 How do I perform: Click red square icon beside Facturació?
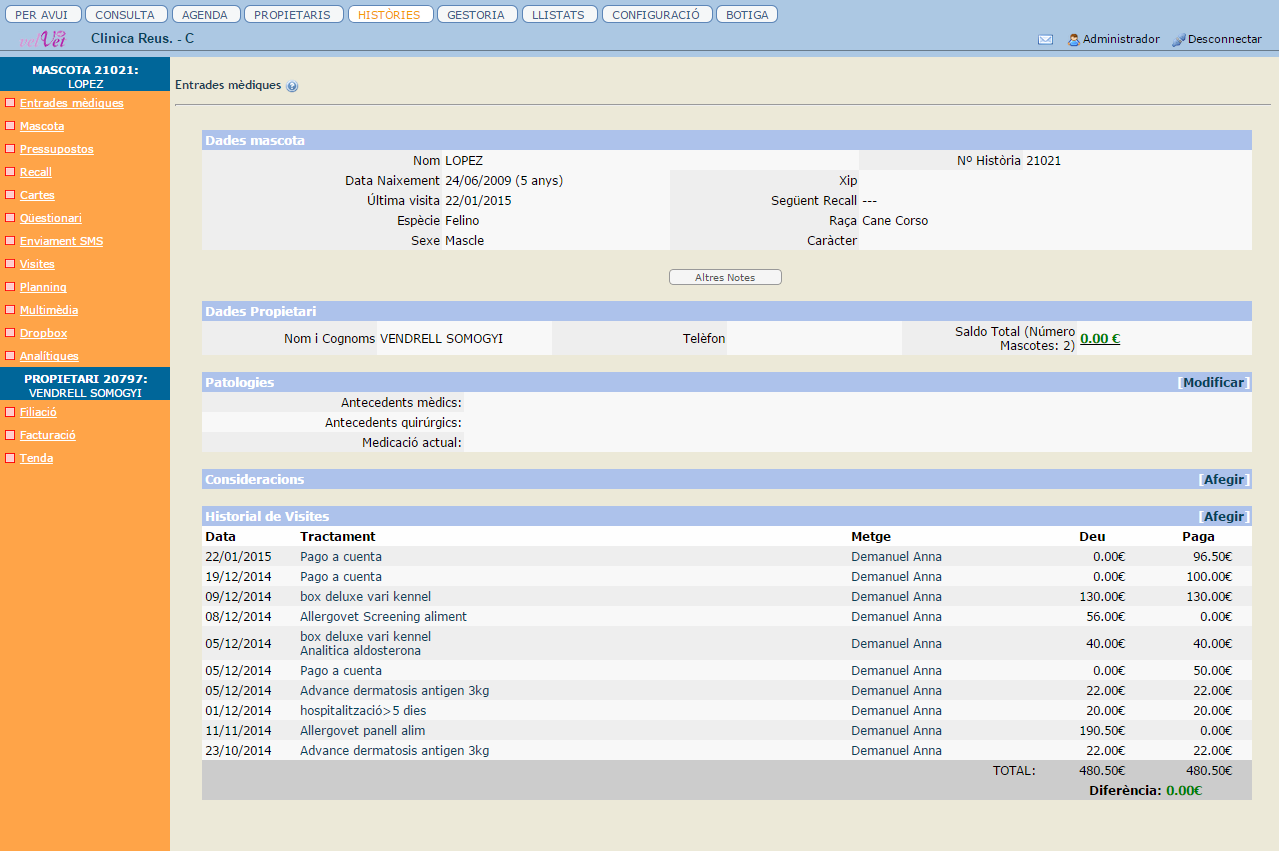(x=10, y=435)
